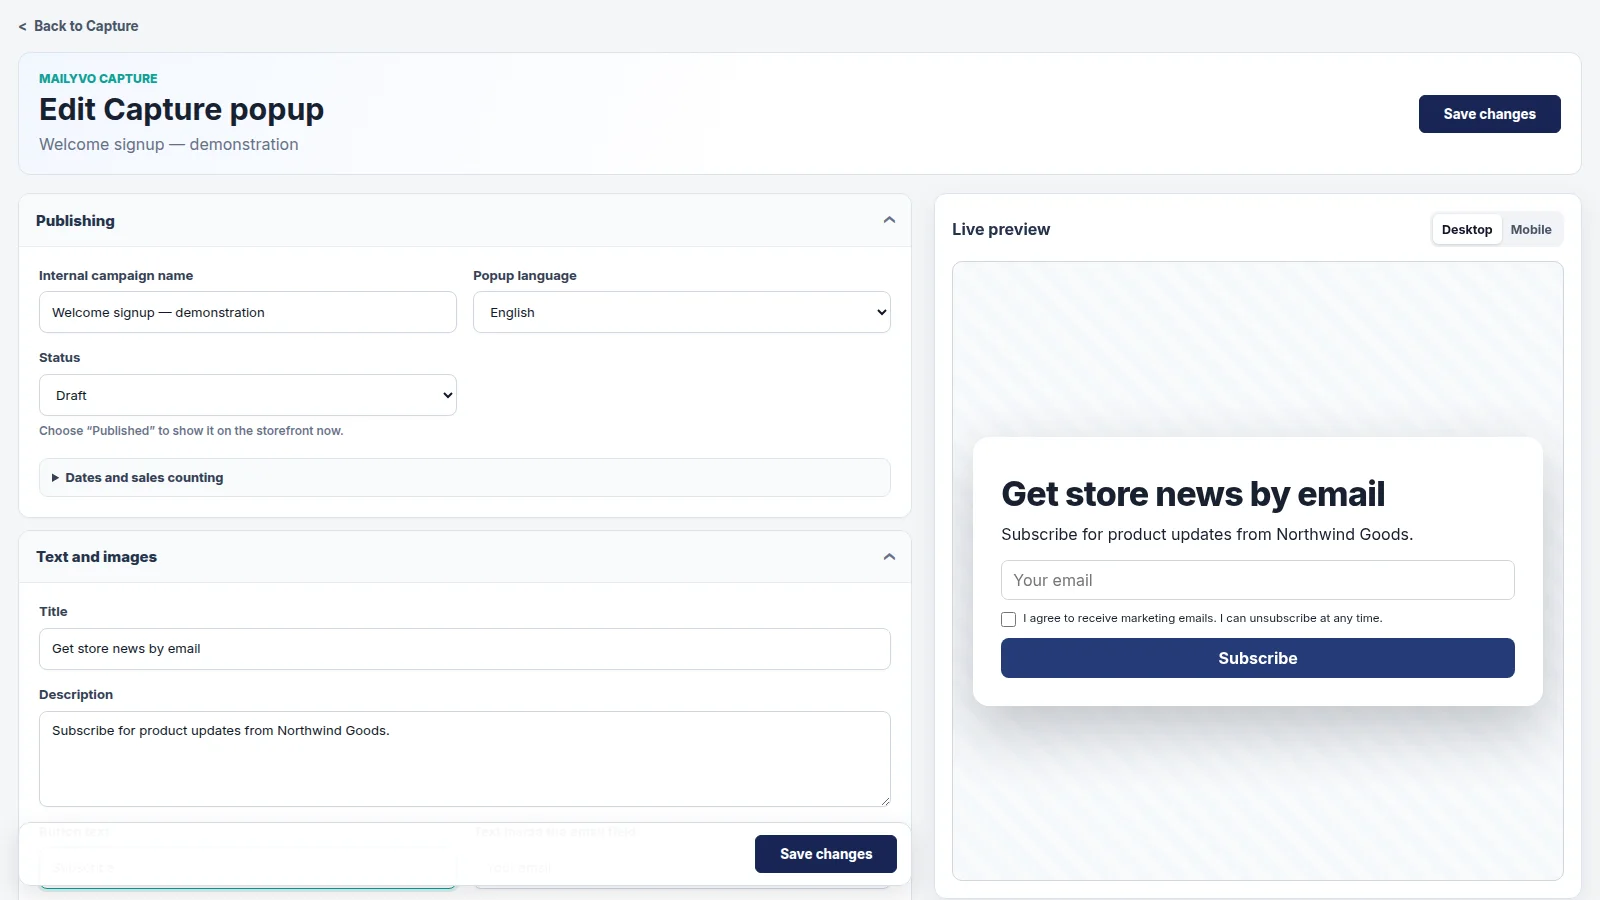Click the Your email field in preview
Image resolution: width=1600 pixels, height=900 pixels.
click(1258, 580)
